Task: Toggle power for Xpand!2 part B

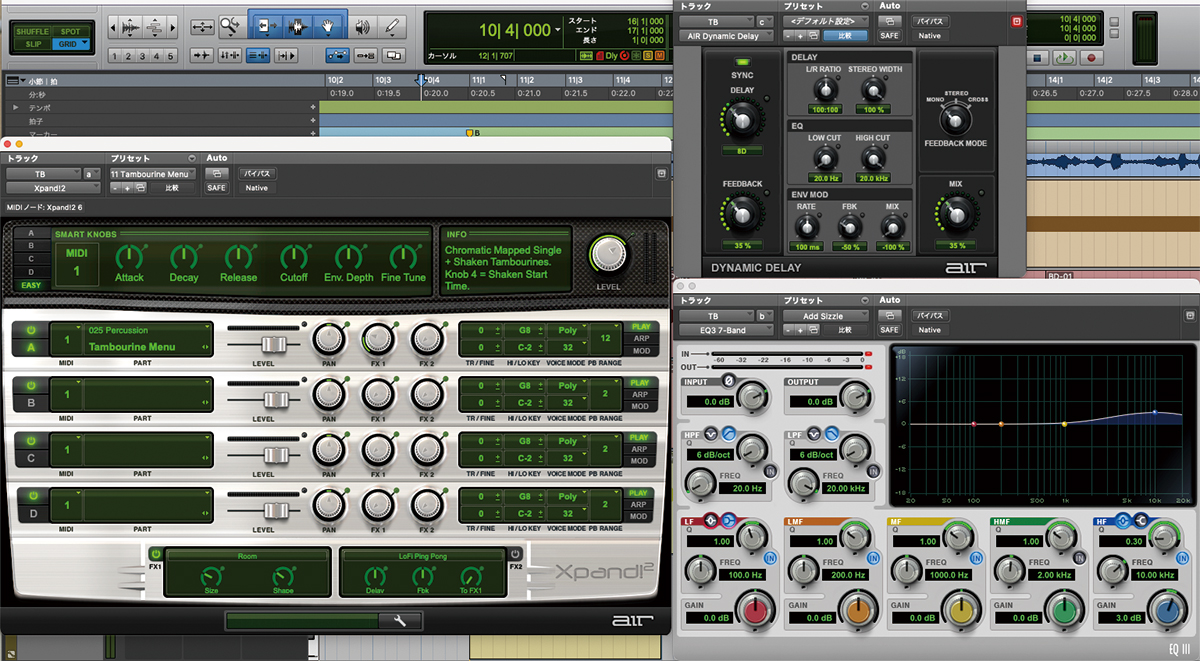Action: click(31, 385)
